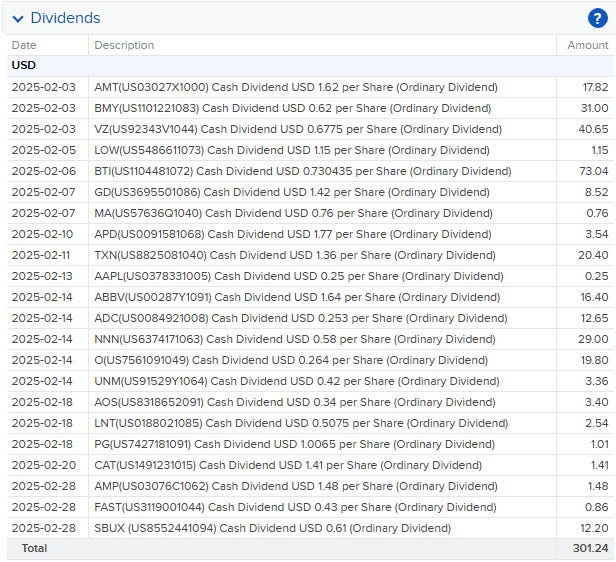Click the amount 12.20 for SBUX

594,529
